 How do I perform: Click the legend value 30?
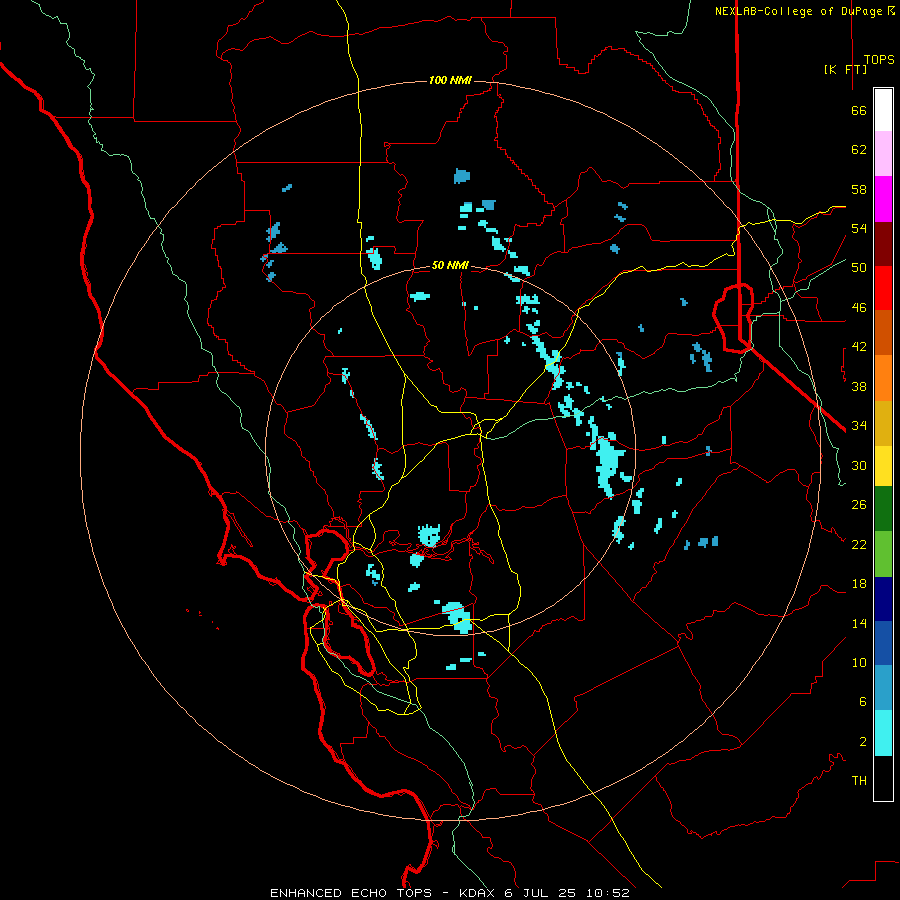pos(859,465)
